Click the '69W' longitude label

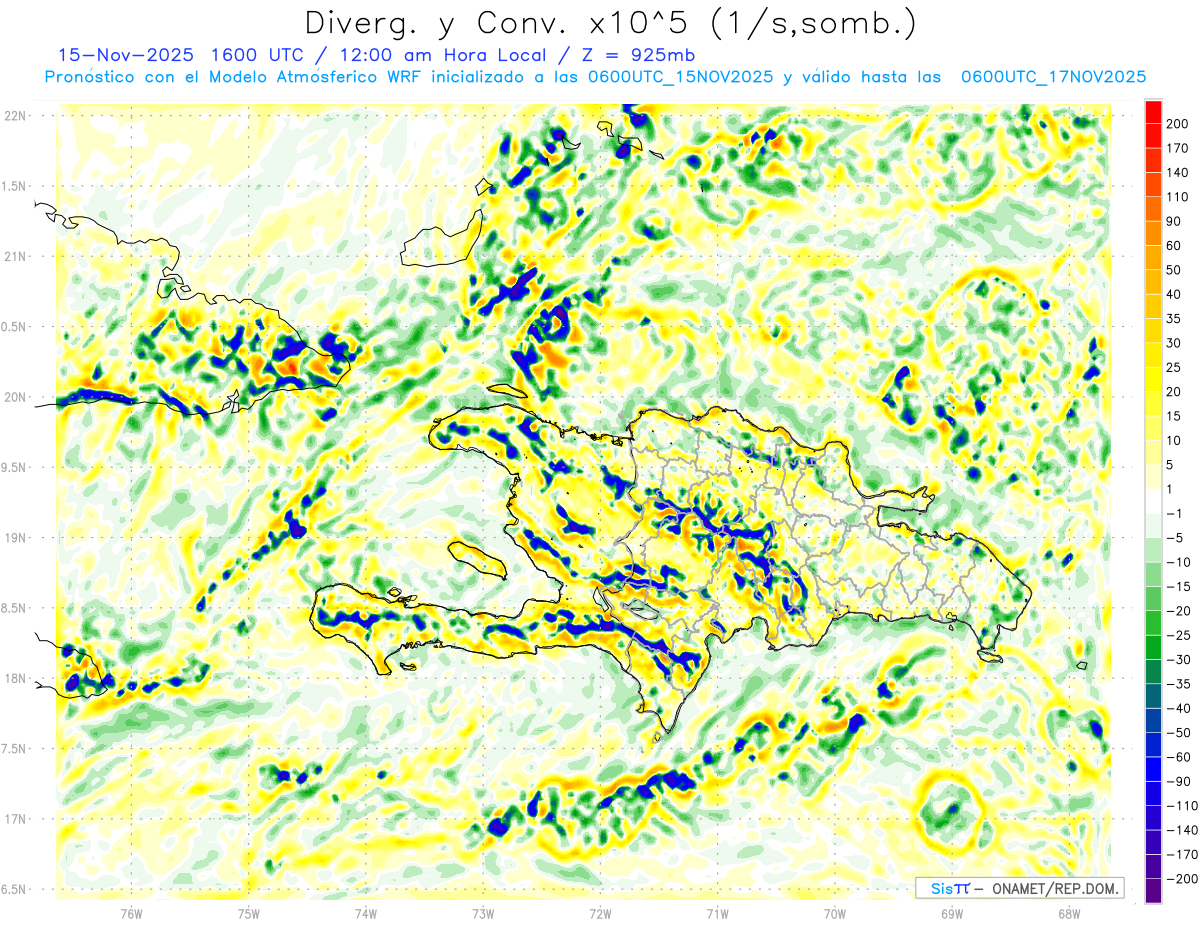tap(952, 913)
